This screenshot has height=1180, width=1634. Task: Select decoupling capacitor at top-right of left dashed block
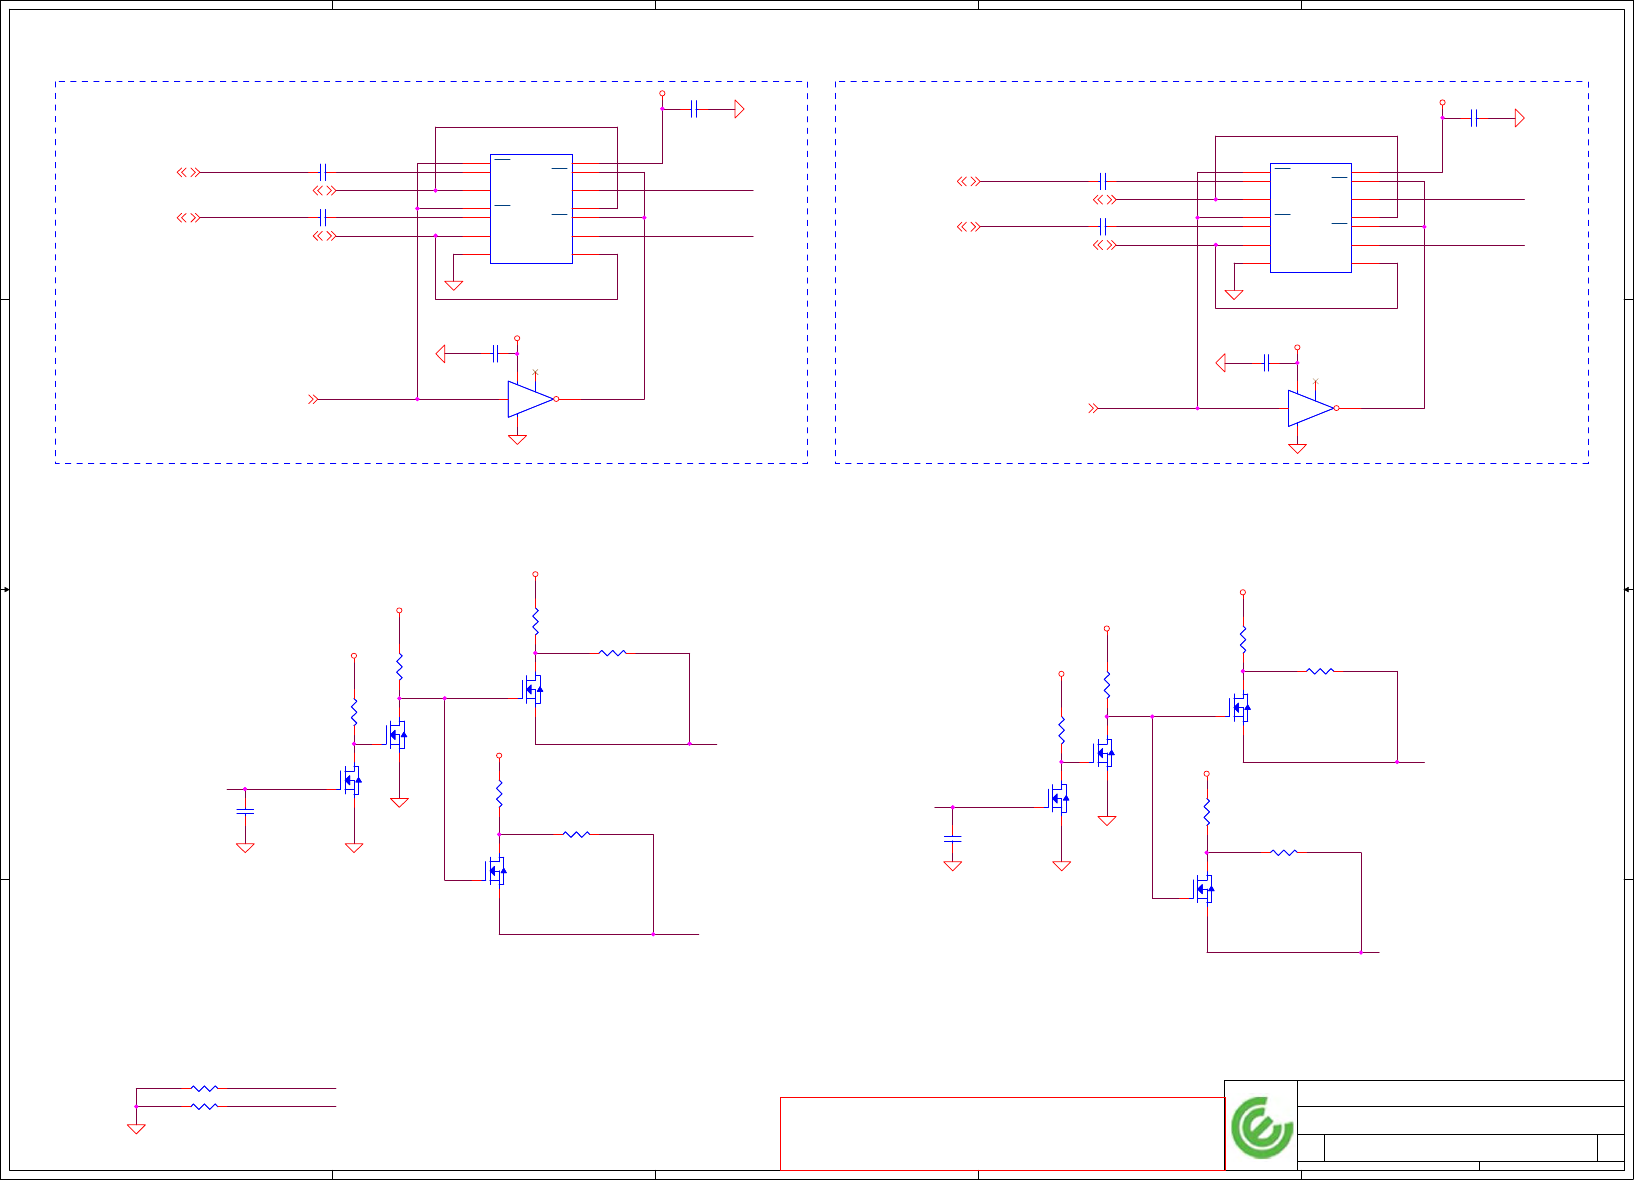[694, 109]
